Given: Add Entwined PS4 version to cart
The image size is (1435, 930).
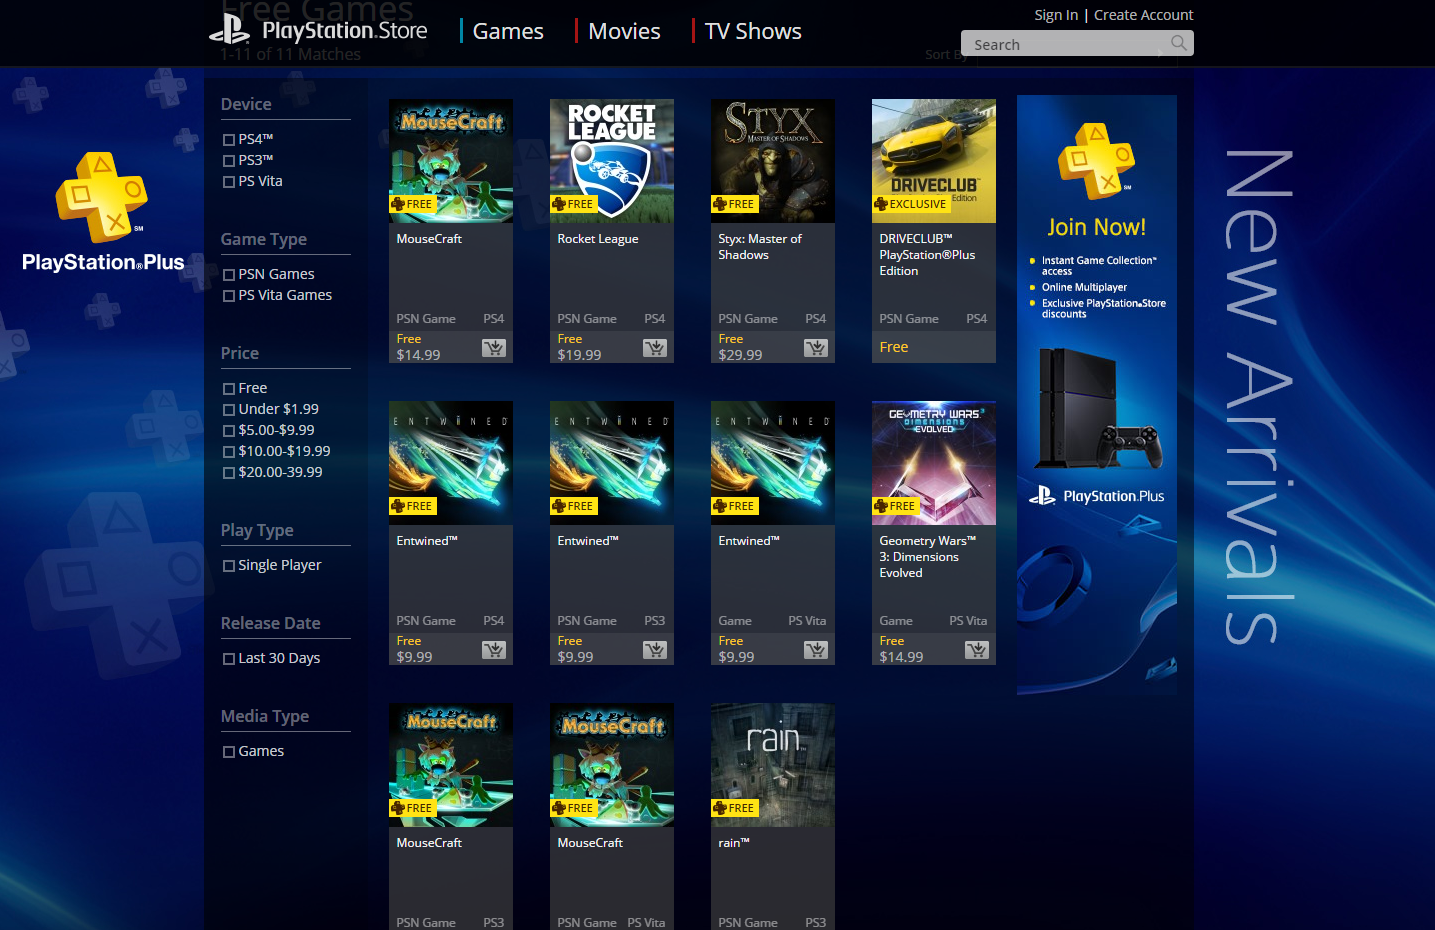Looking at the screenshot, I should (x=494, y=650).
